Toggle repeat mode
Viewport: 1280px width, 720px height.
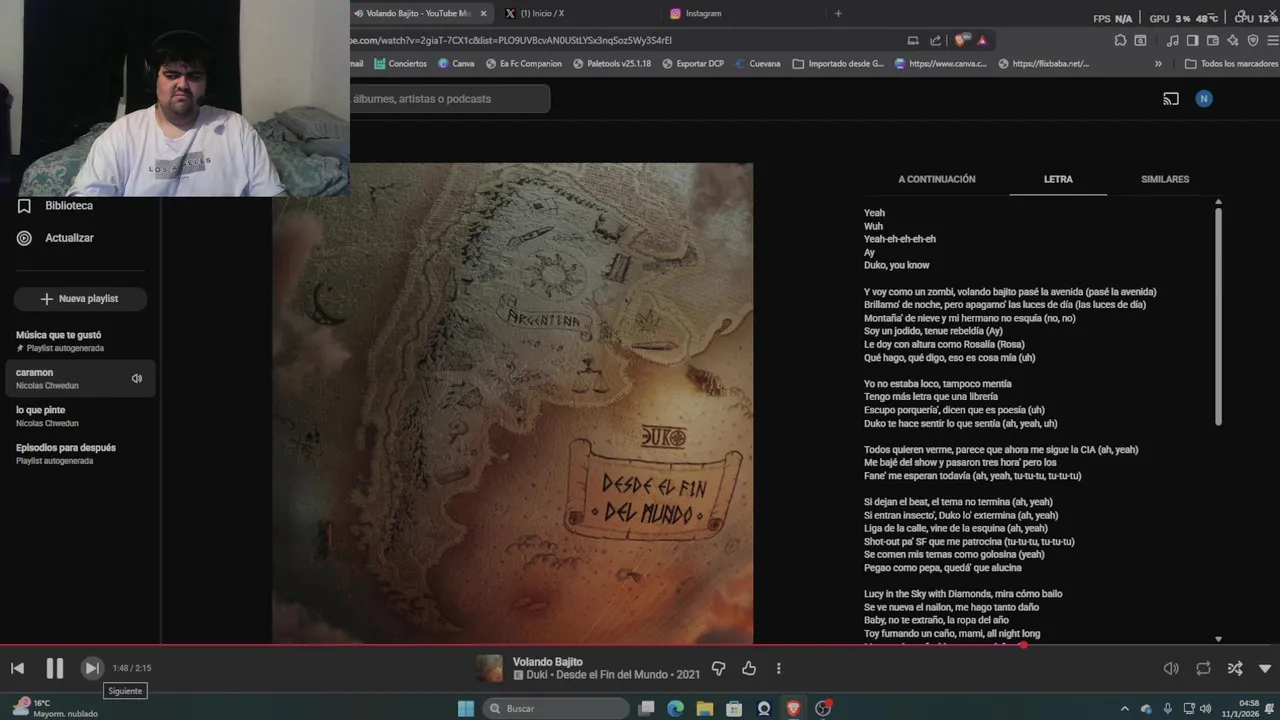(1203, 668)
